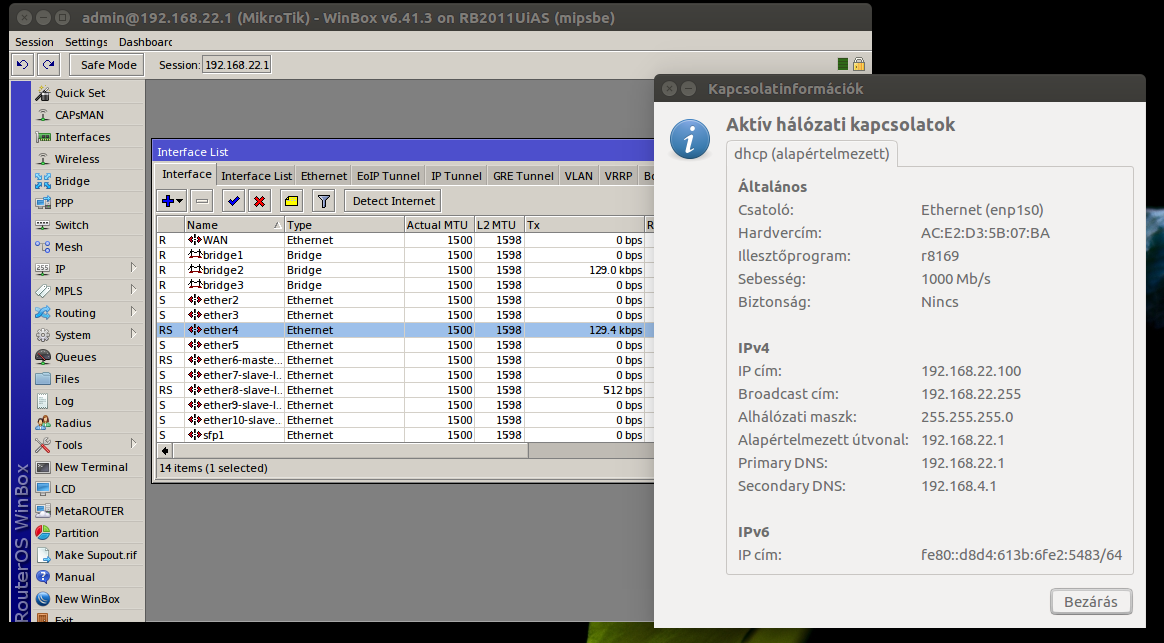
Task: Switch to the VLAN tab
Action: (578, 176)
